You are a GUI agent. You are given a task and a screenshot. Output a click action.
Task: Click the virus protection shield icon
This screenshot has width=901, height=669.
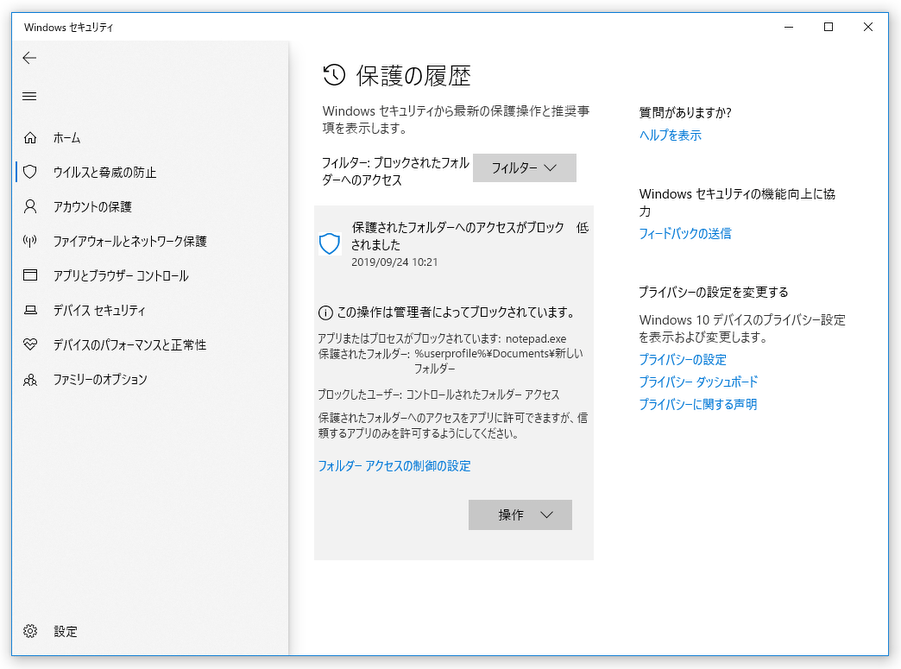point(30,172)
